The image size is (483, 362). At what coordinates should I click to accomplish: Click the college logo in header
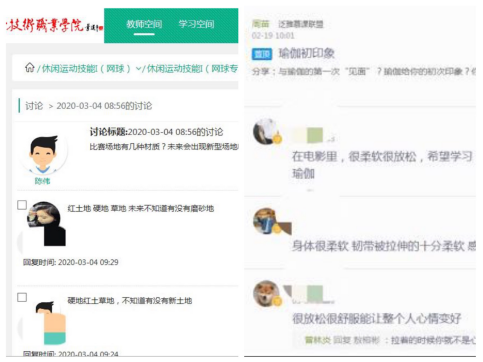[54, 25]
